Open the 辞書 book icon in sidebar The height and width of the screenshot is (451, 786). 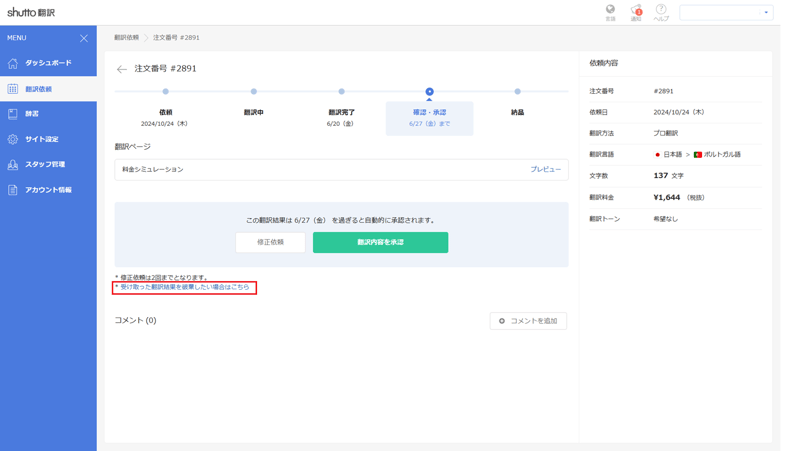point(13,114)
